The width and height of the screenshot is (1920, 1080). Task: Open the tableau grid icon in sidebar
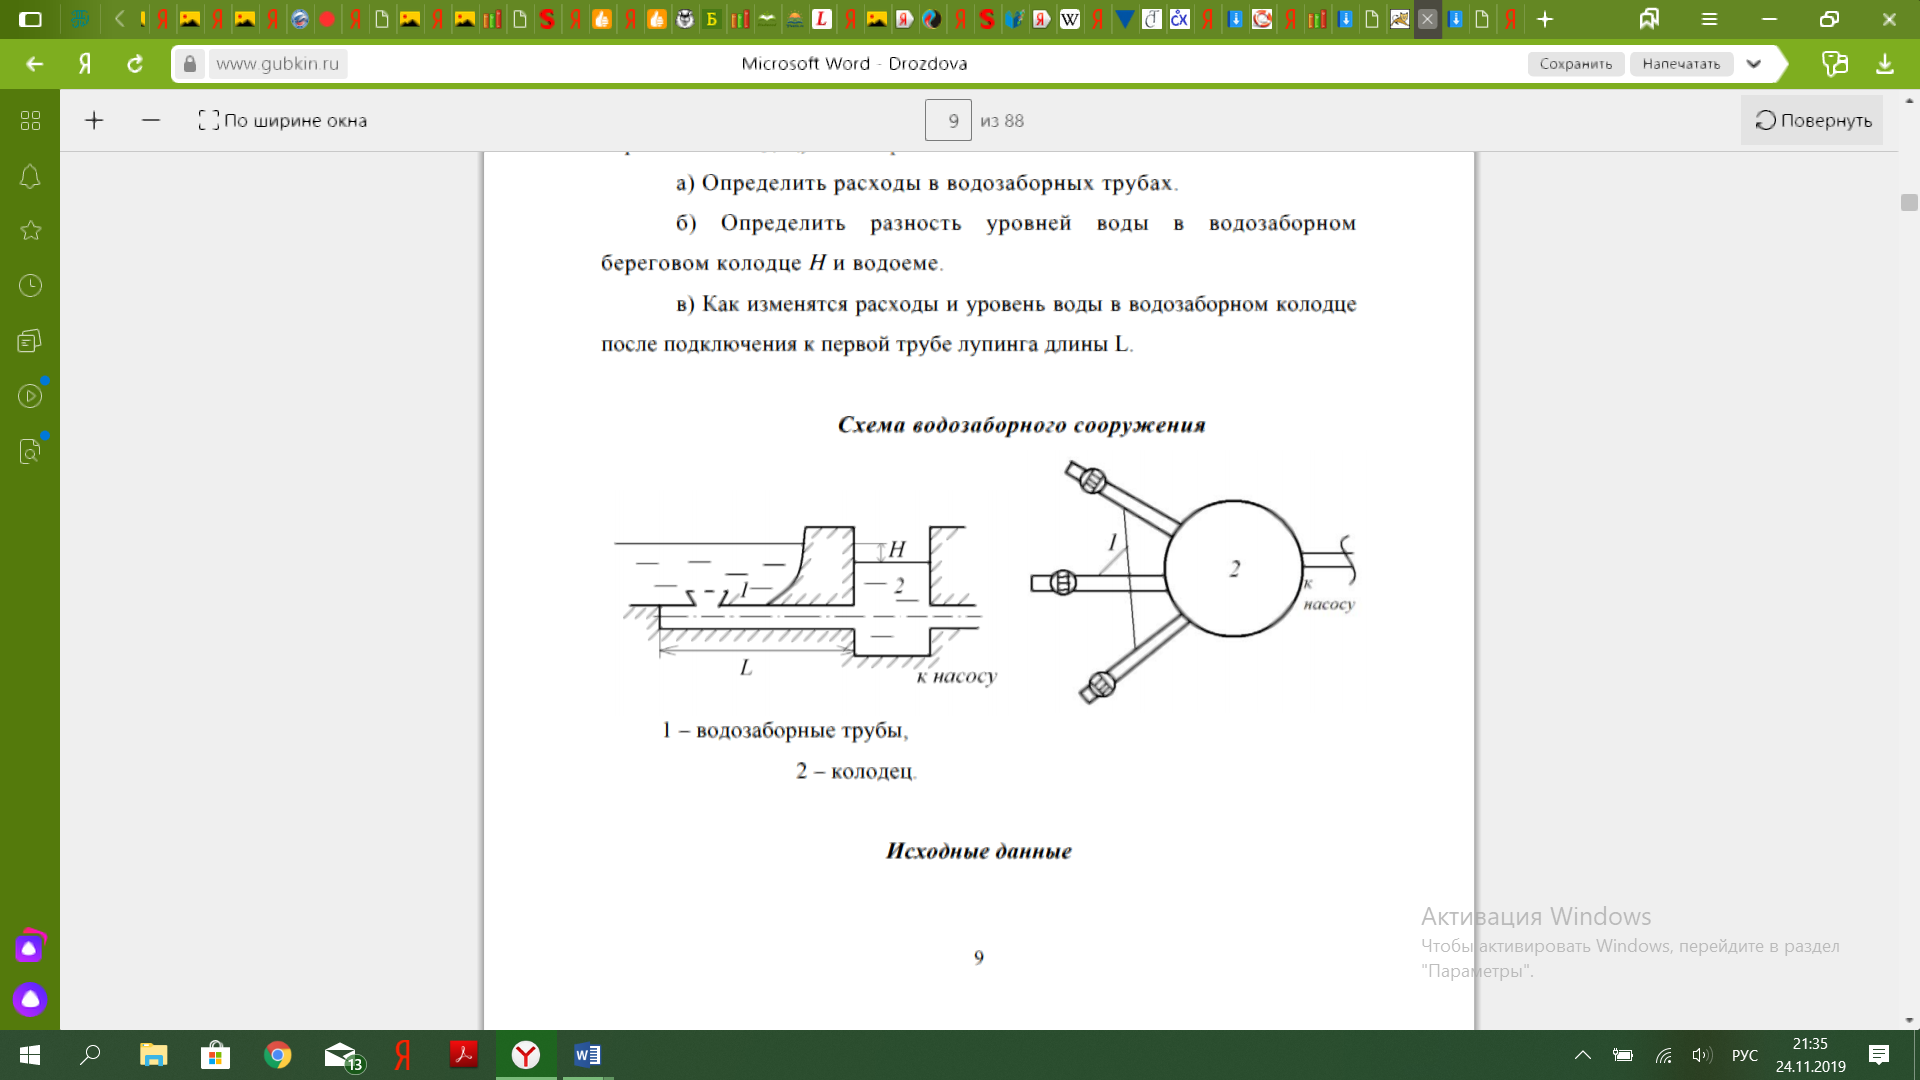click(30, 121)
